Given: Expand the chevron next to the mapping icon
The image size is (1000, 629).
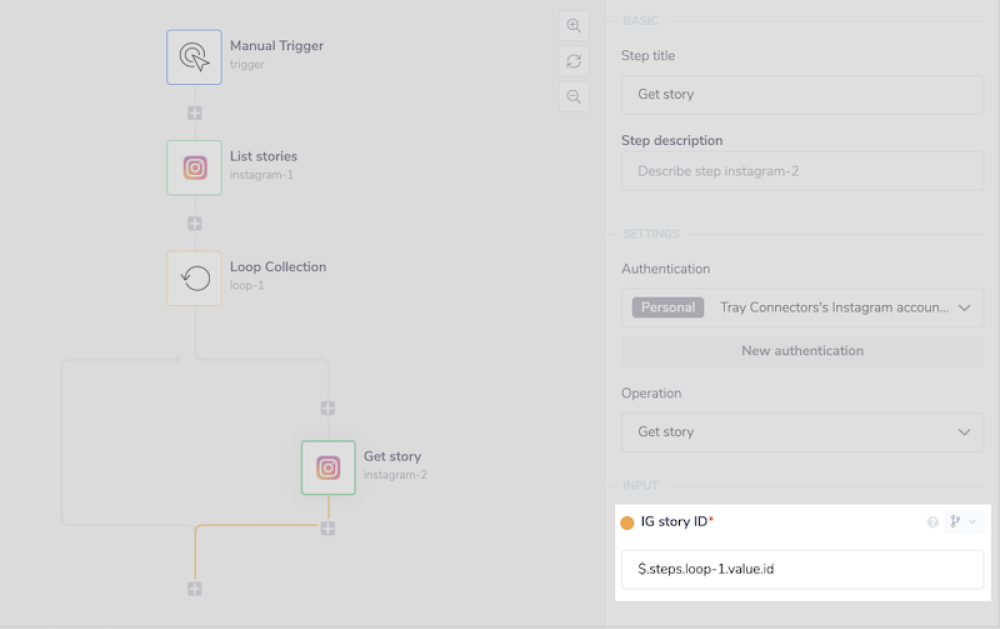Looking at the screenshot, I should [x=971, y=521].
